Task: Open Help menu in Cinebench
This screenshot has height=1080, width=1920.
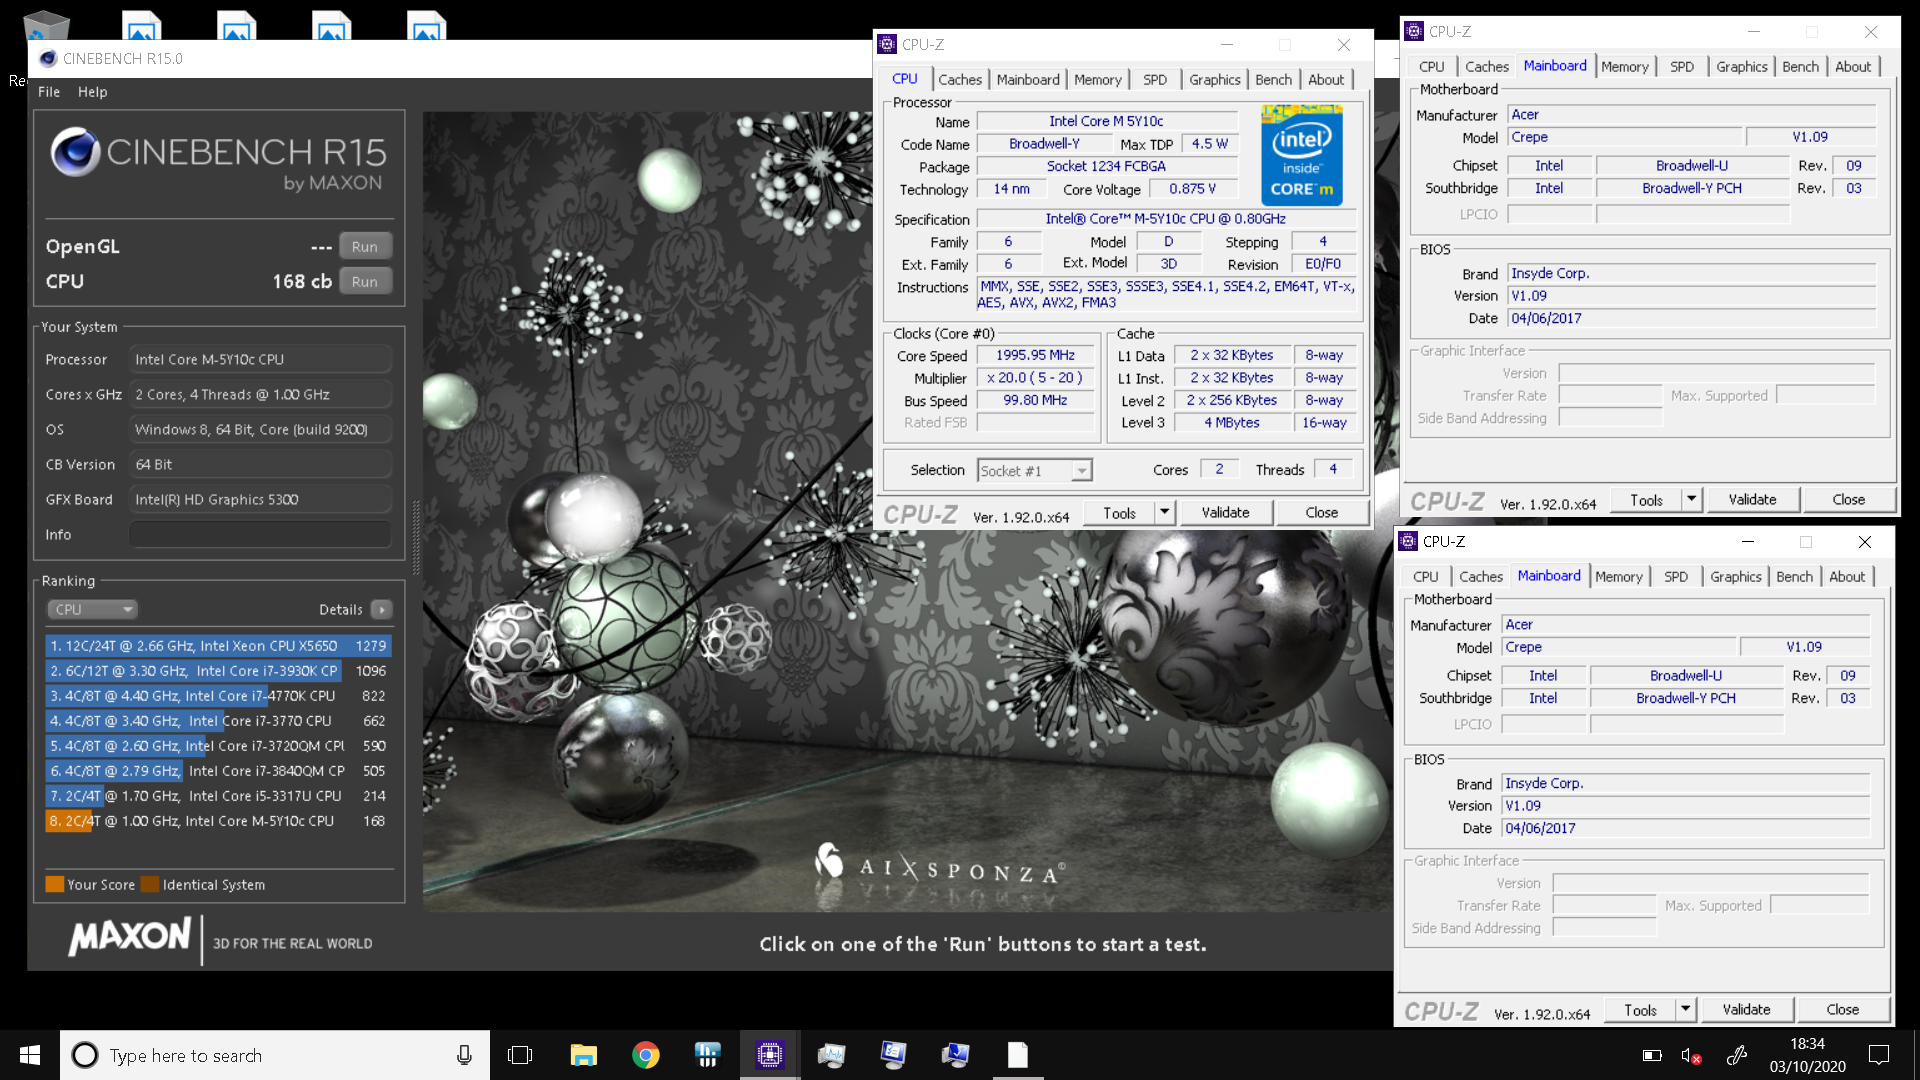Action: [x=93, y=92]
